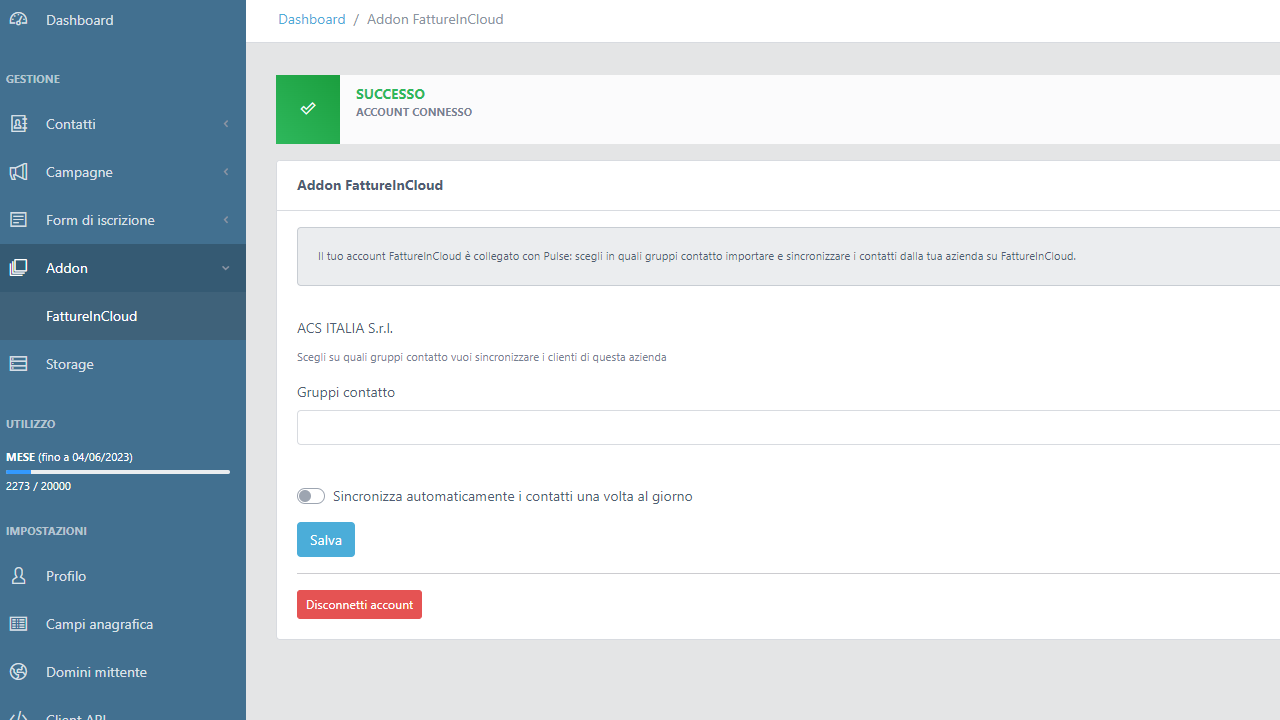Click the Gruppi contatto field label
1280x720 pixels.
point(346,392)
